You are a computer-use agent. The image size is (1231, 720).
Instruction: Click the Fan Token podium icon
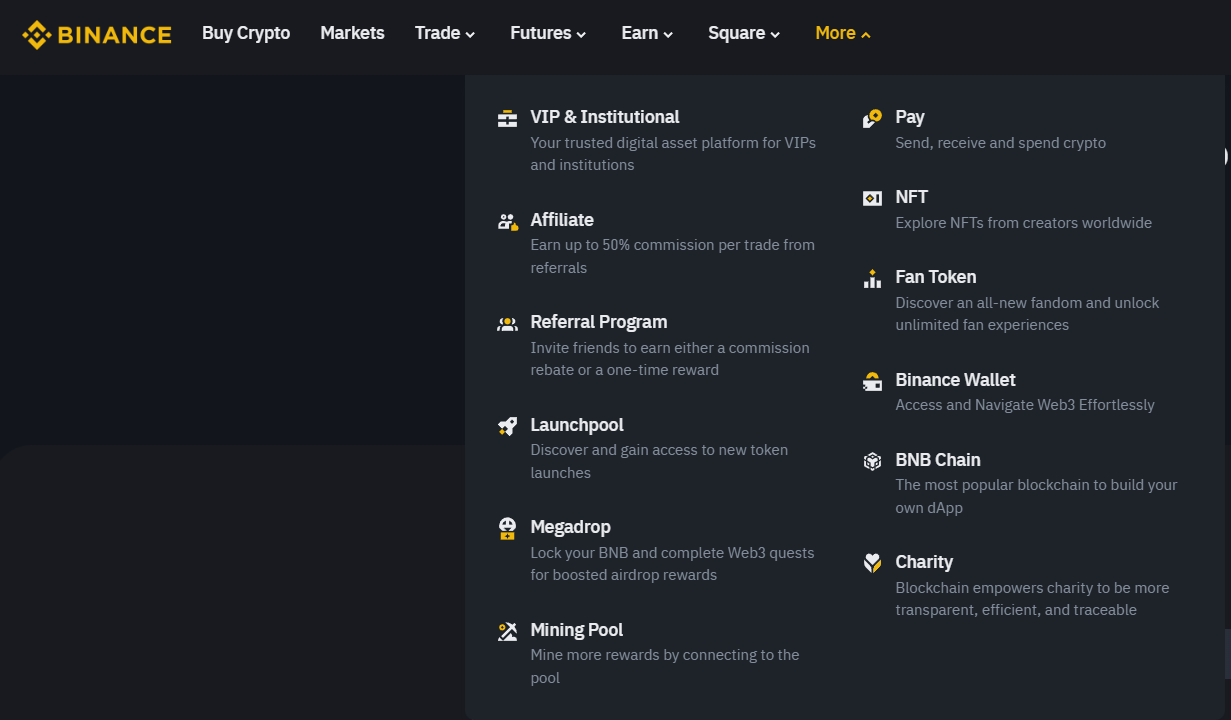click(x=872, y=279)
